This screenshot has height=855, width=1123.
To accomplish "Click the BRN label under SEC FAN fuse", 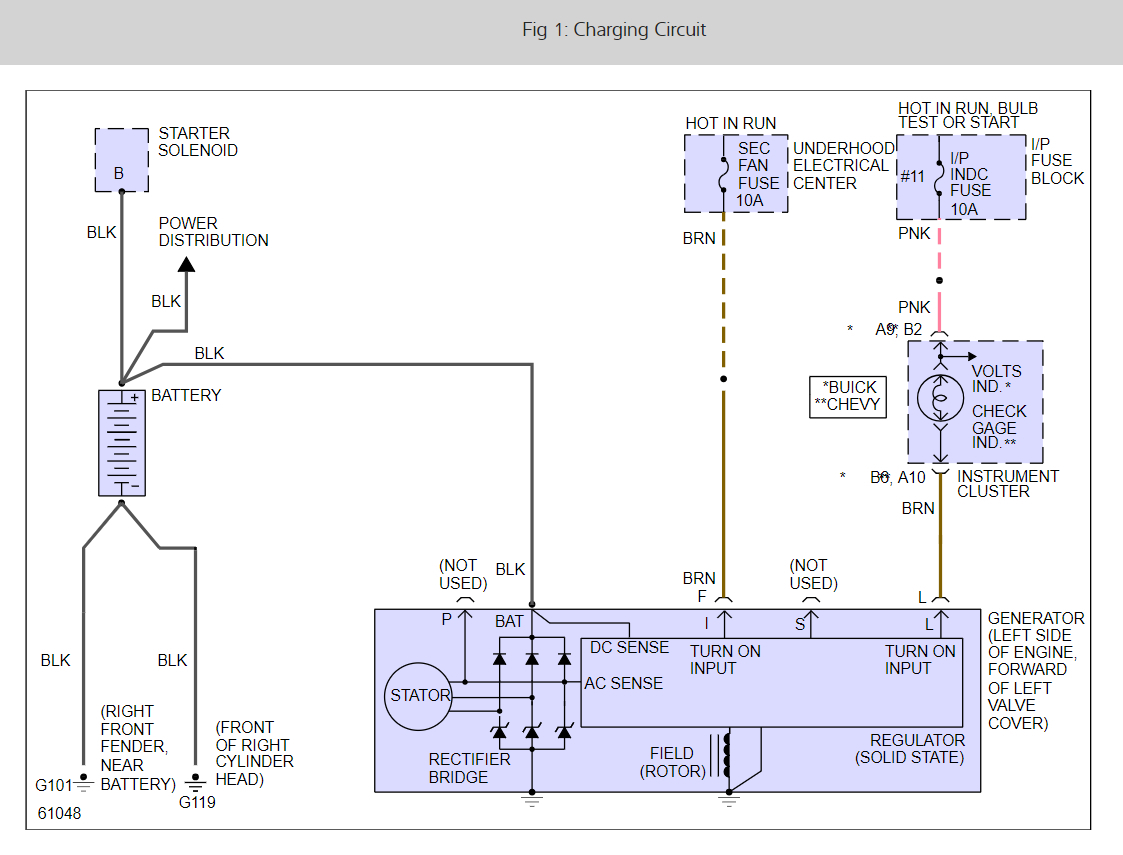I will (x=699, y=238).
